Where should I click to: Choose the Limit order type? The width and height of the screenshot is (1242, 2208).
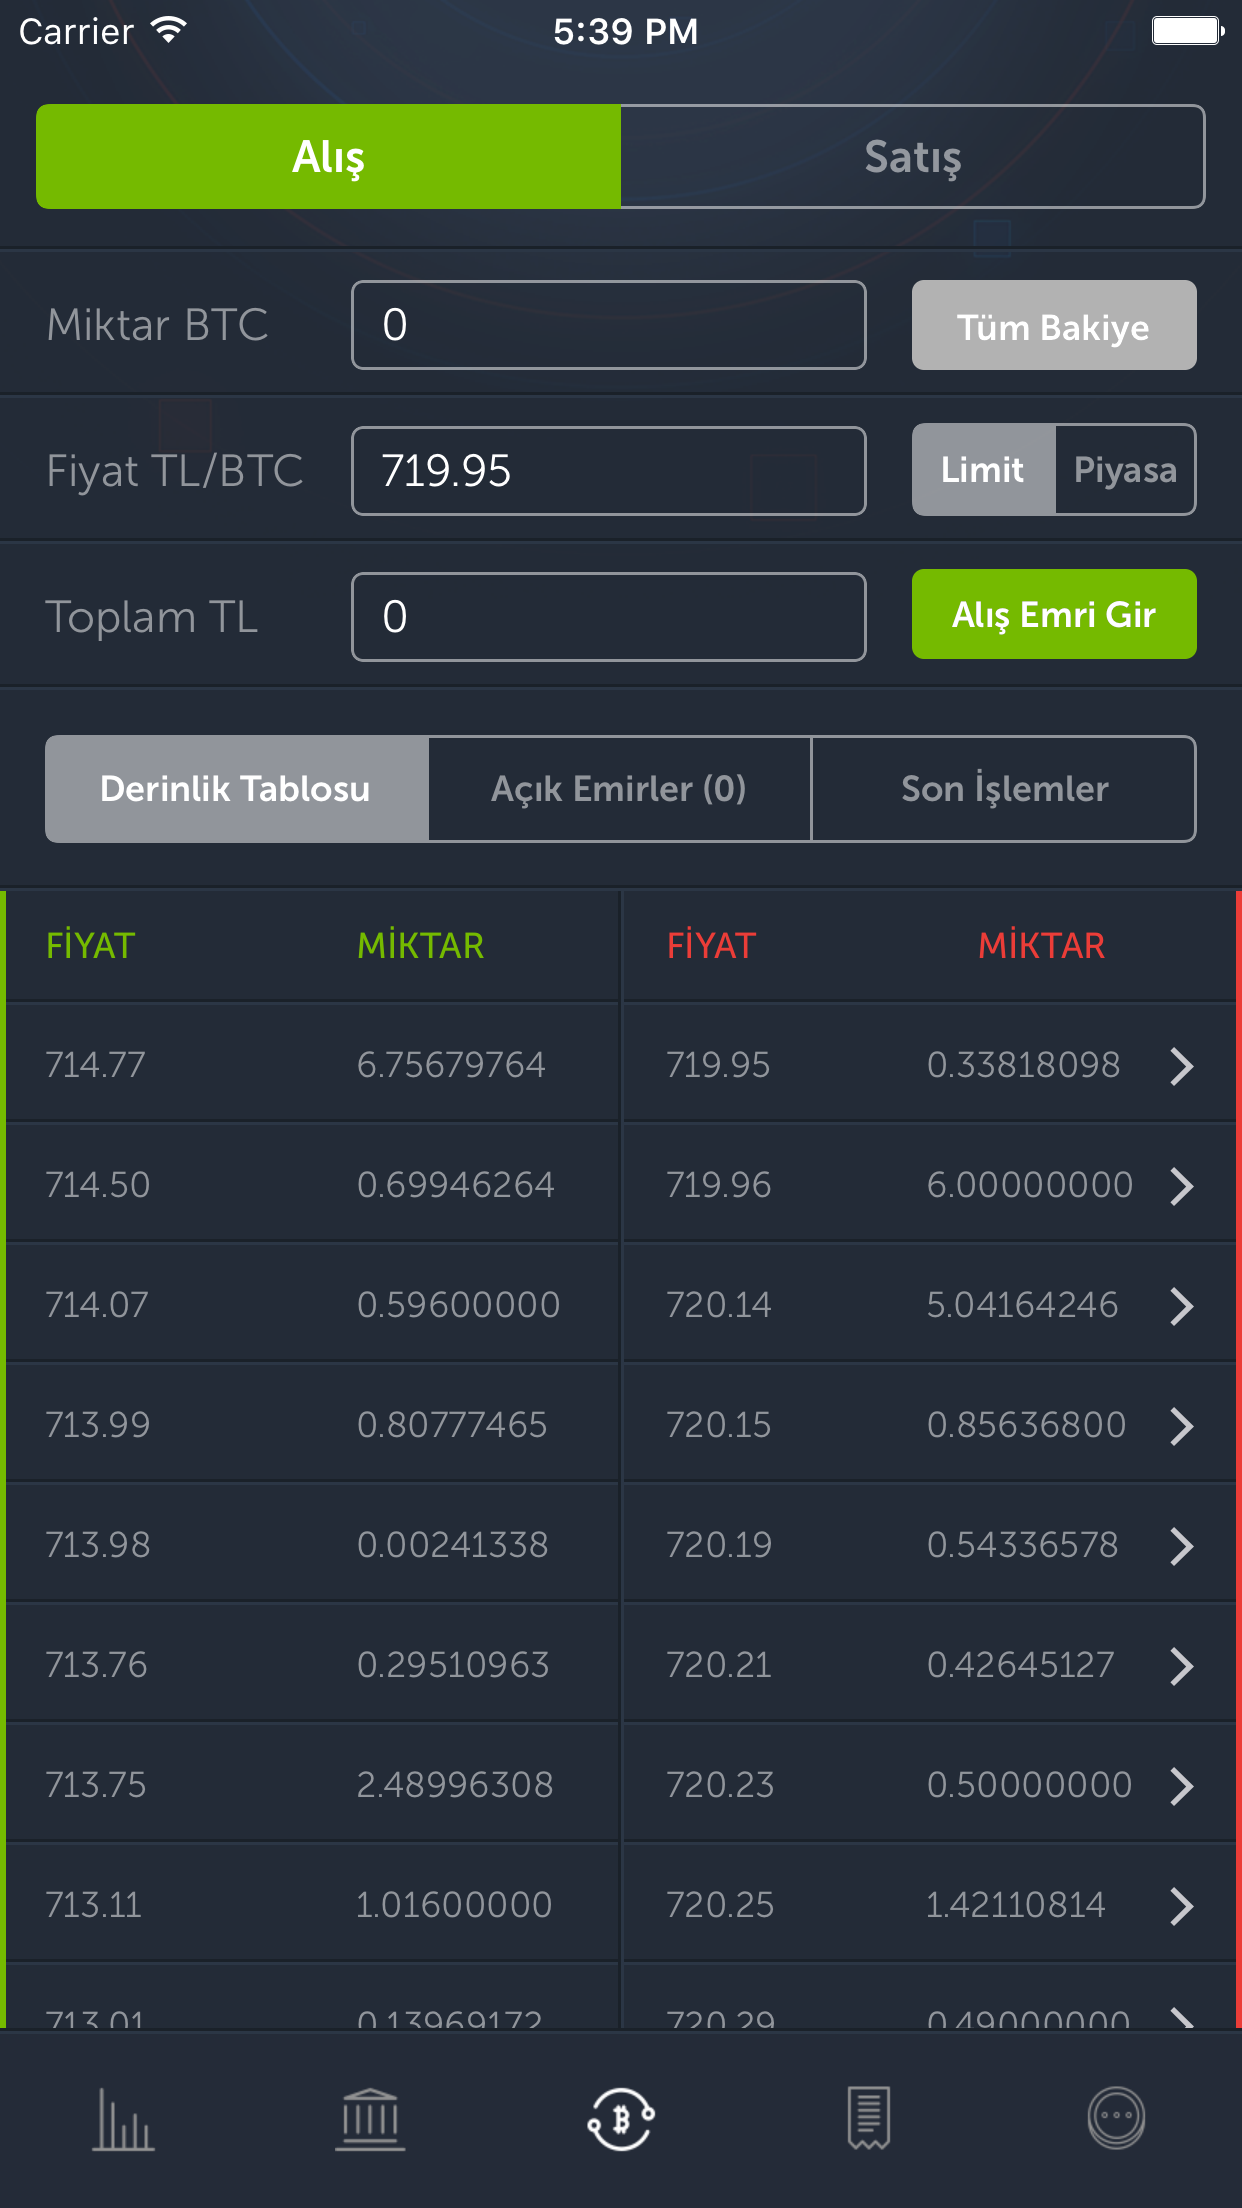pos(983,470)
